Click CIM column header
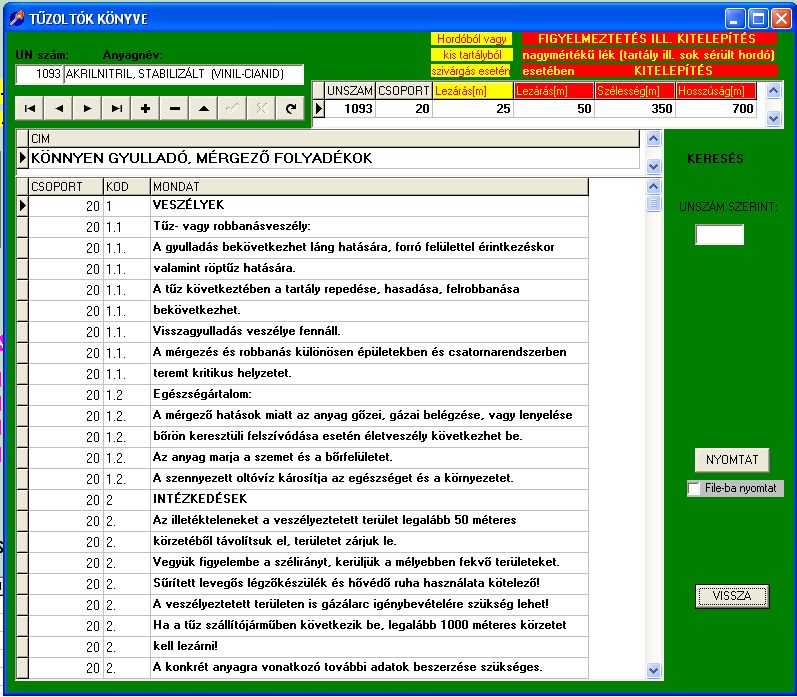The image size is (797, 697). pos(334,139)
